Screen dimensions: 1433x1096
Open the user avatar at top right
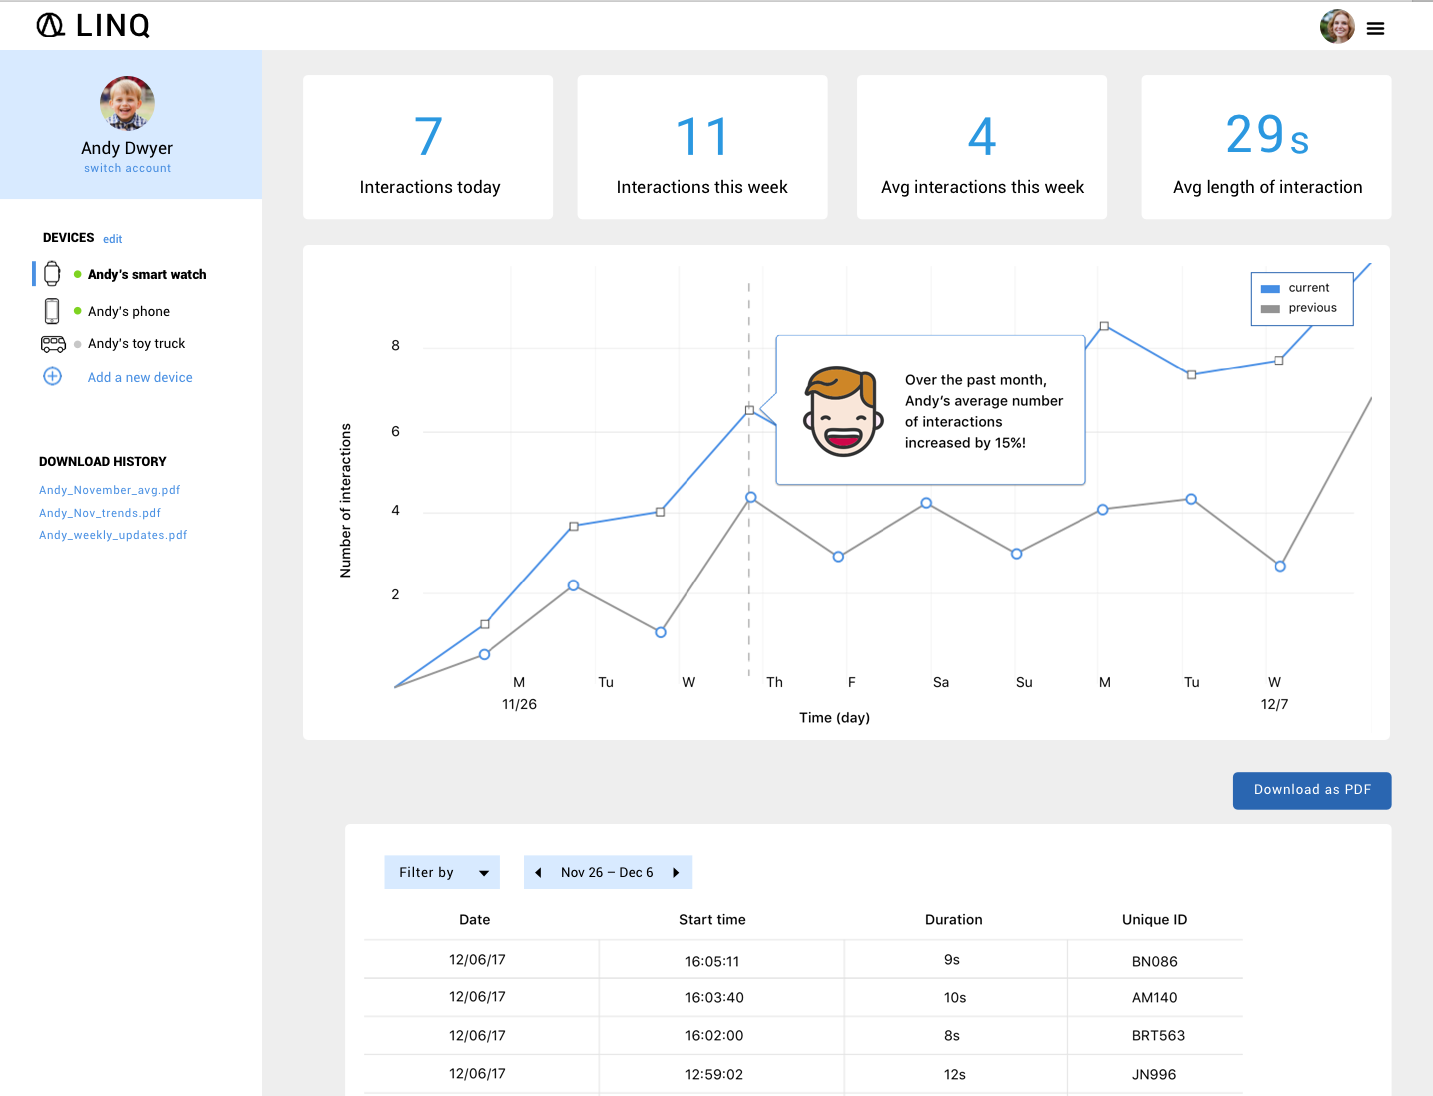pyautogui.click(x=1337, y=27)
